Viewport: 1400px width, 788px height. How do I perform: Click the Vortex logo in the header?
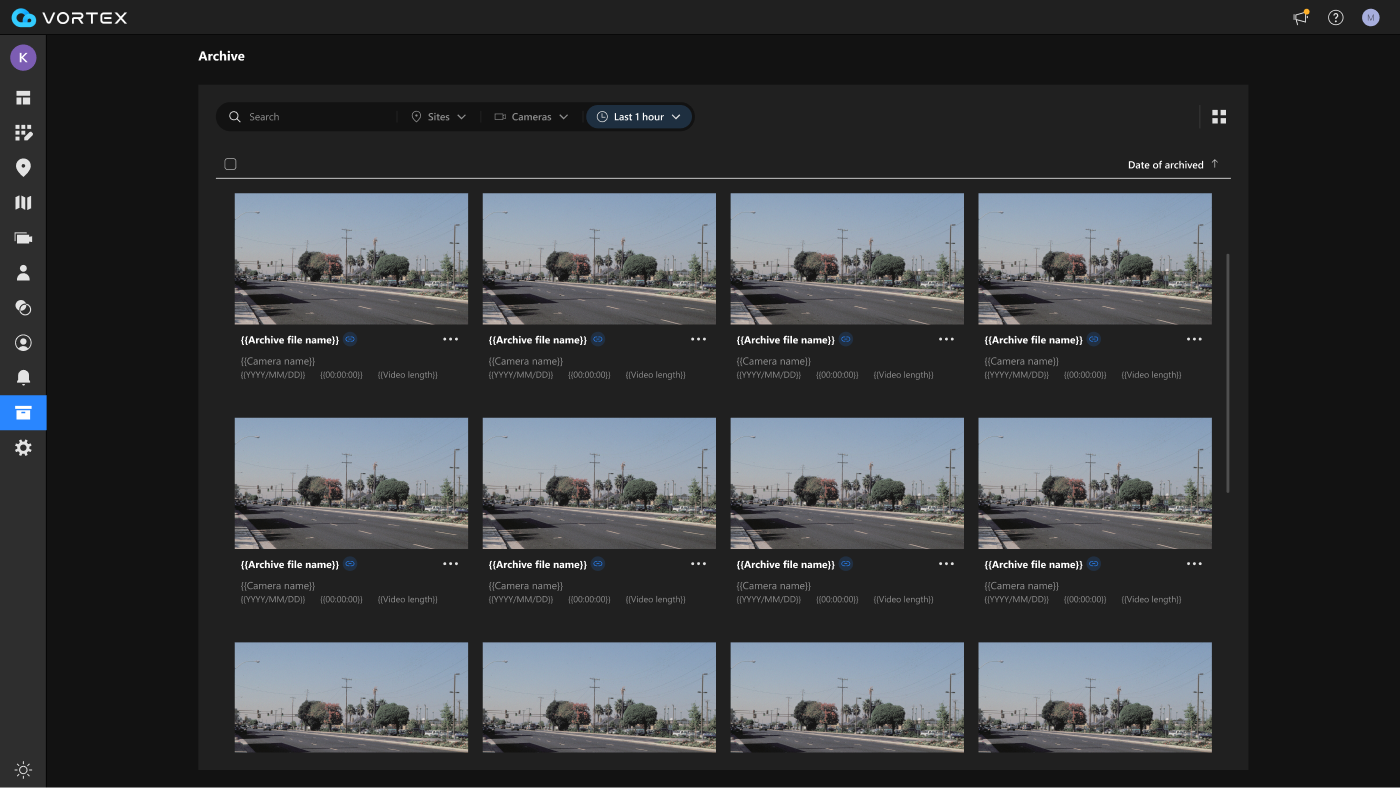pos(69,17)
